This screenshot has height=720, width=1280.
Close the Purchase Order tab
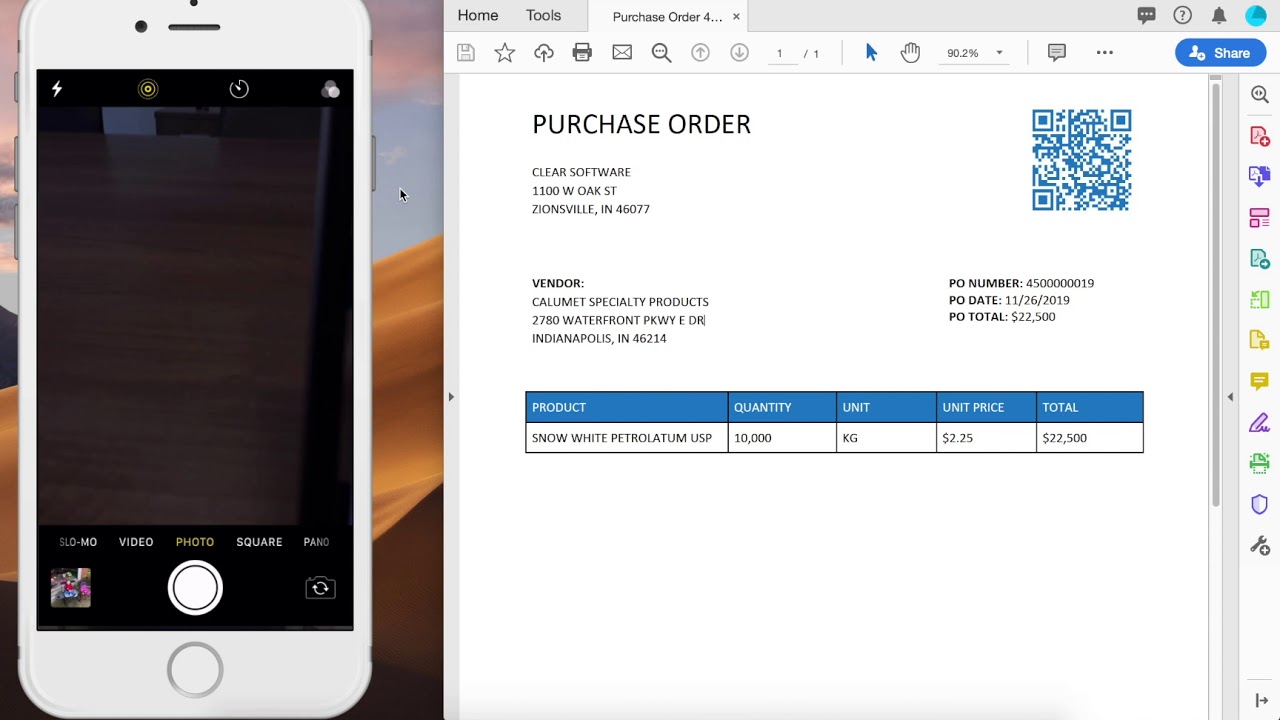pos(737,17)
